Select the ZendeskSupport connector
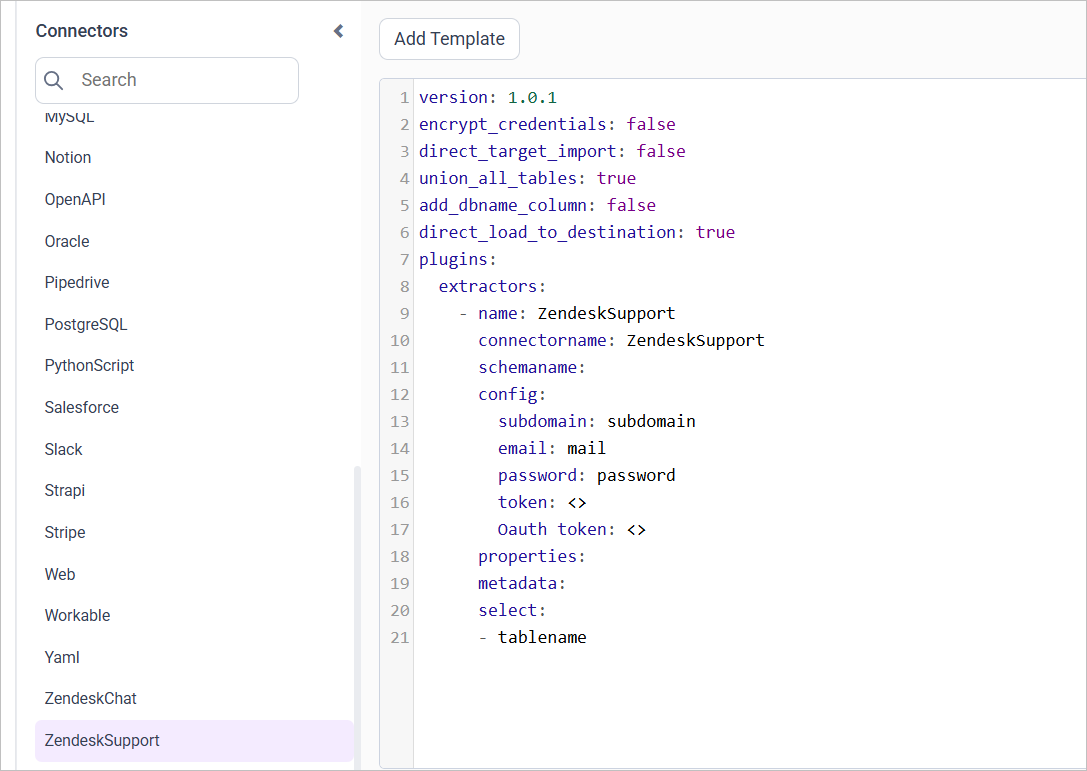 coord(102,740)
